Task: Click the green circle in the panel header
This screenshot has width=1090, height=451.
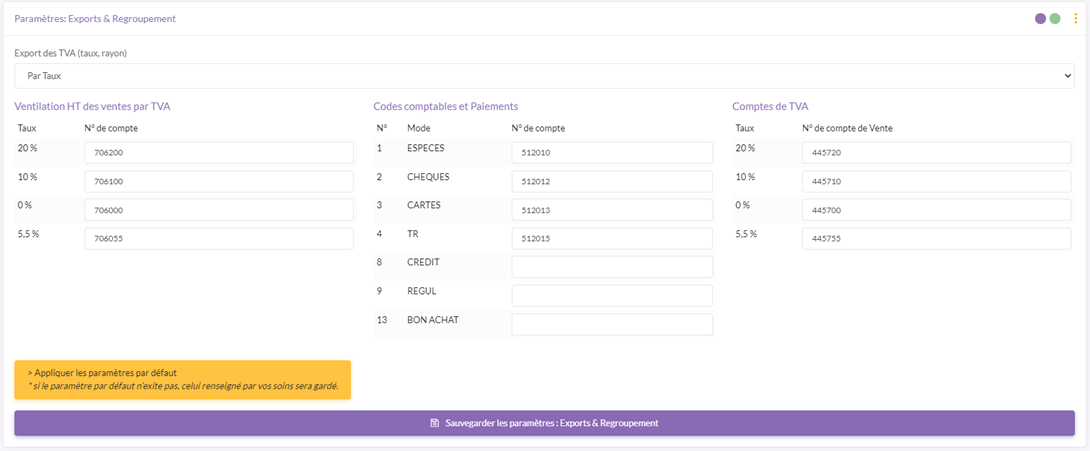Action: pos(1054,18)
